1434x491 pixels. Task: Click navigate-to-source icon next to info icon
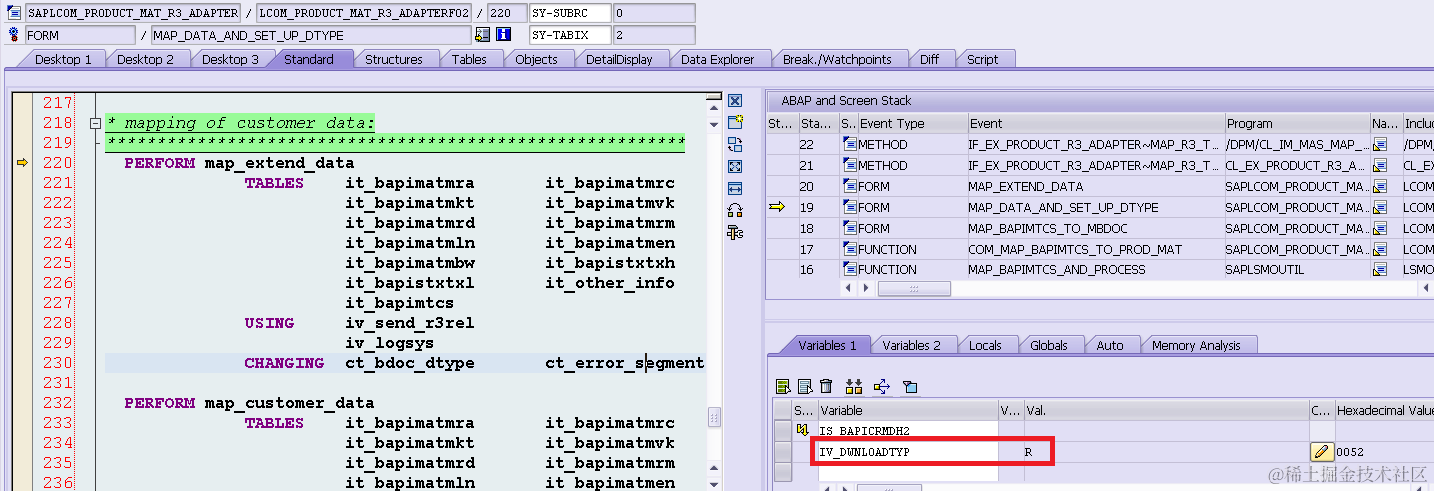tap(483, 35)
